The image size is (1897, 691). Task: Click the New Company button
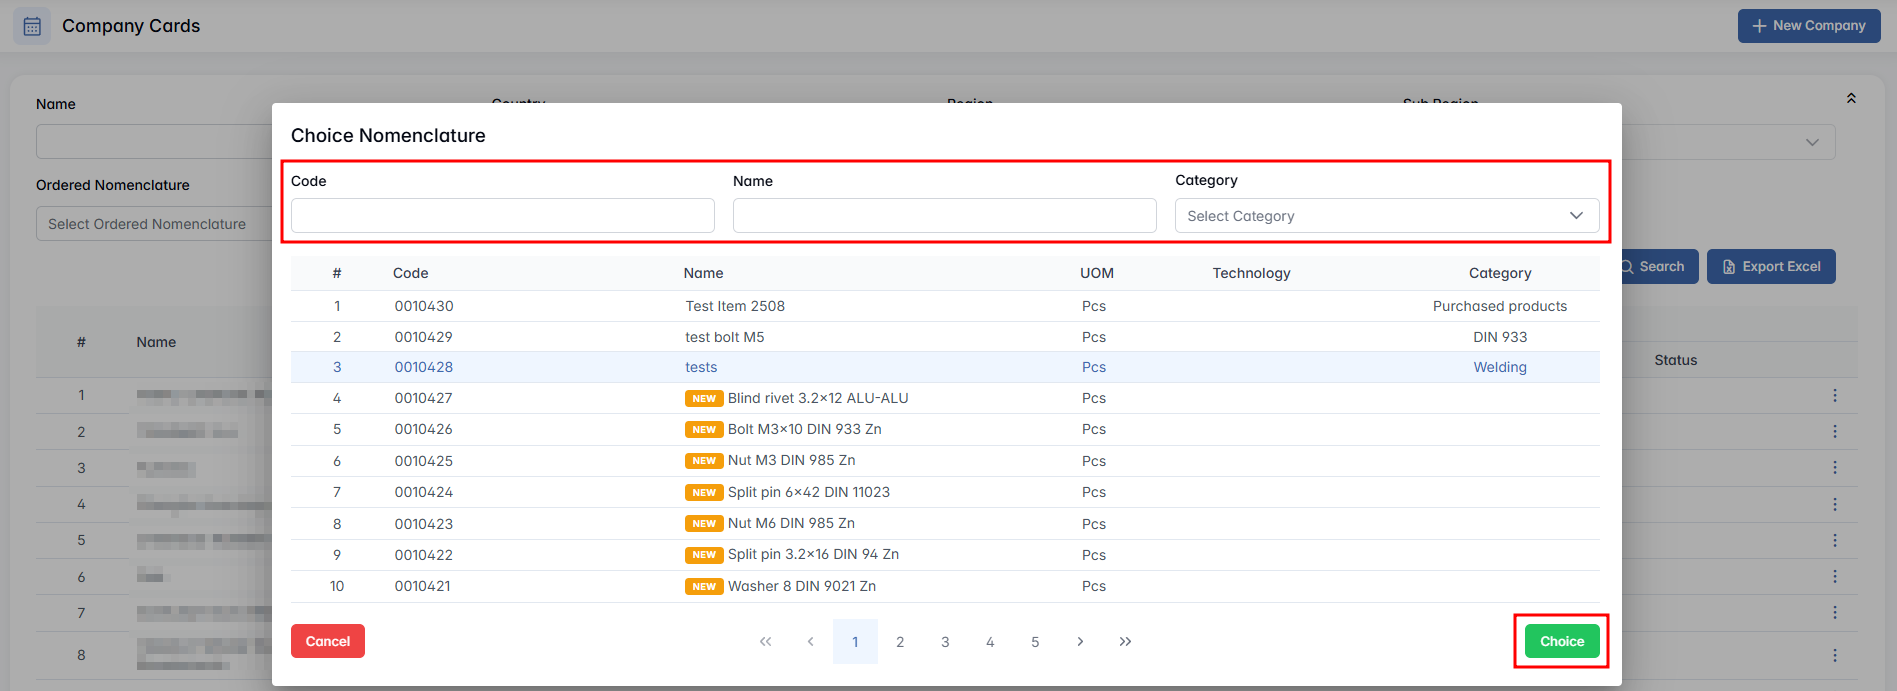coord(1808,26)
